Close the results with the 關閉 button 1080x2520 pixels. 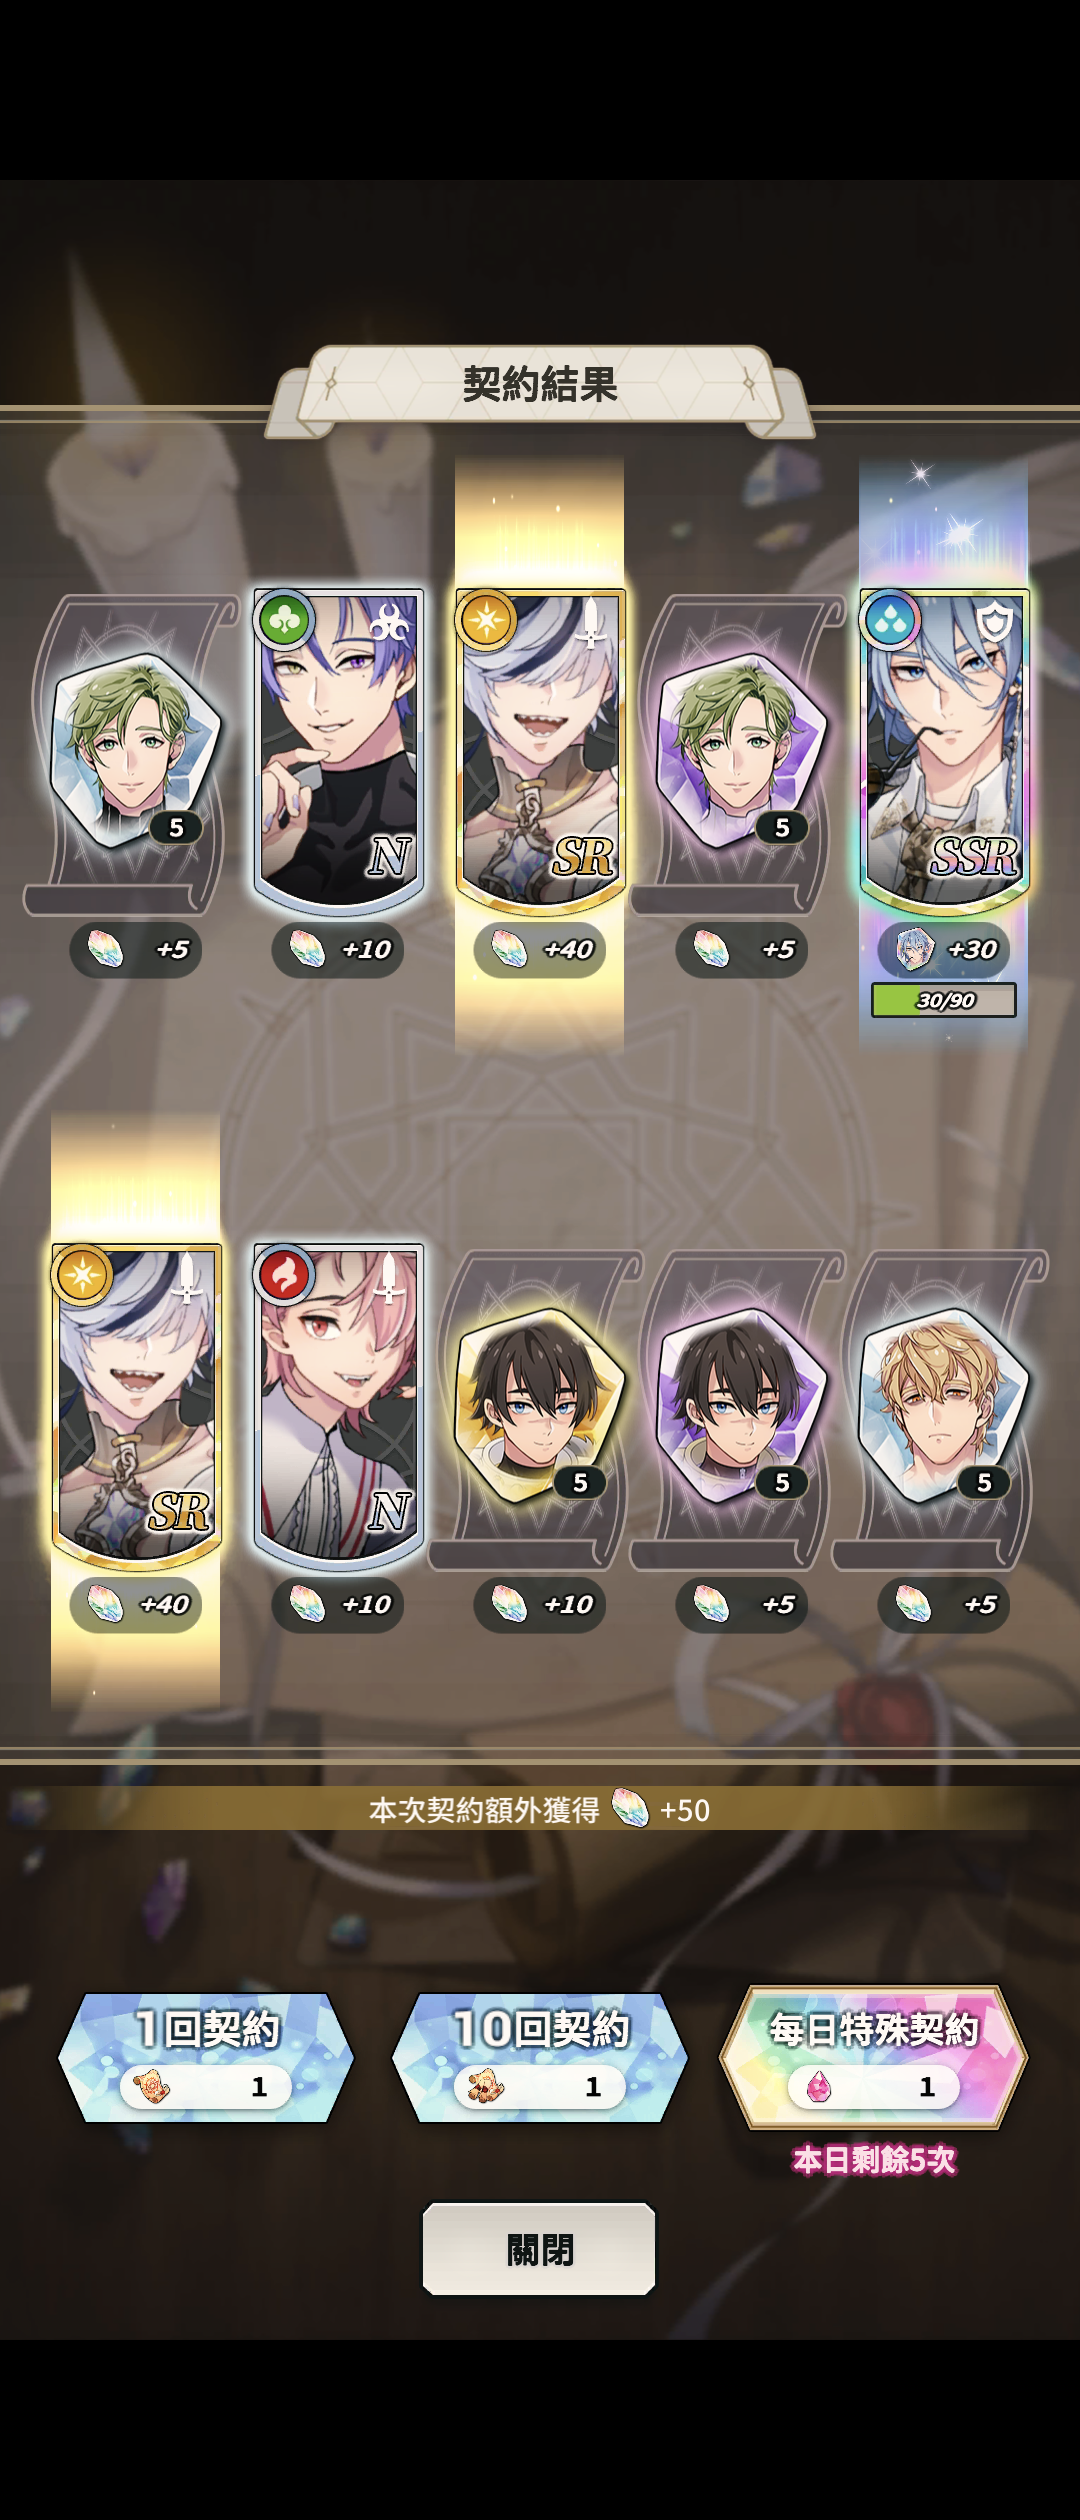(x=539, y=2249)
